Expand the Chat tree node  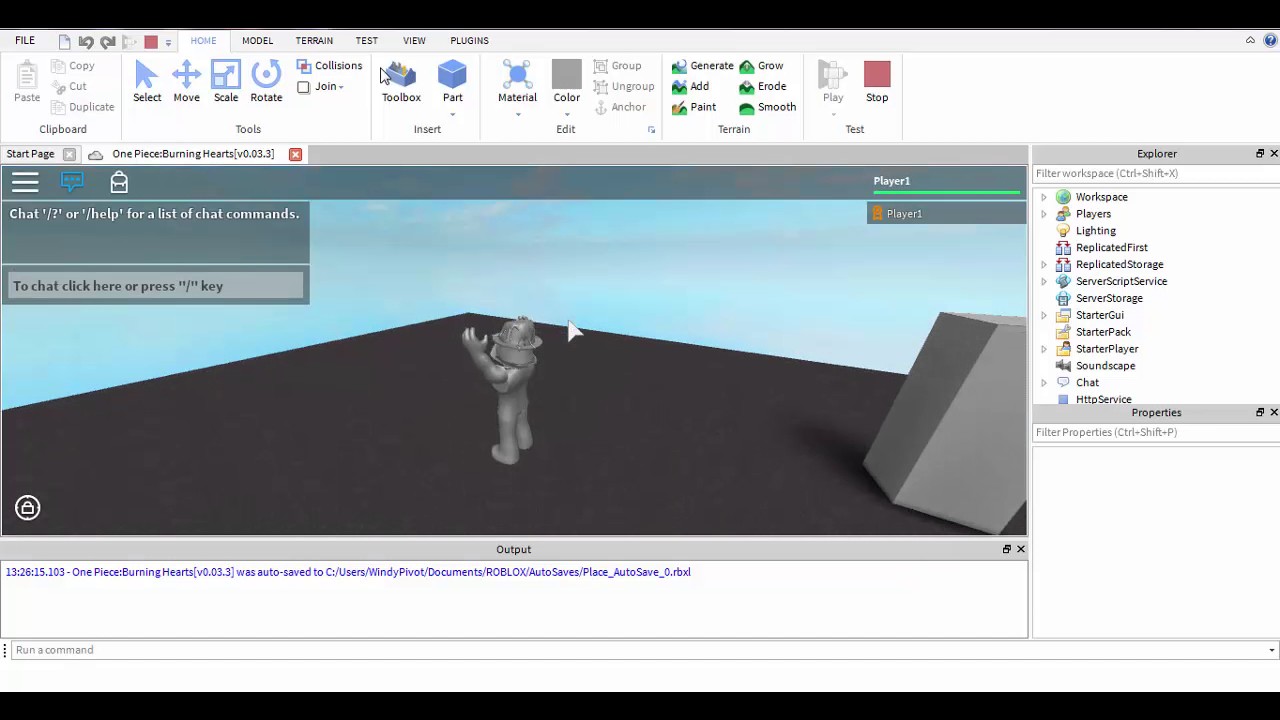coord(1044,383)
